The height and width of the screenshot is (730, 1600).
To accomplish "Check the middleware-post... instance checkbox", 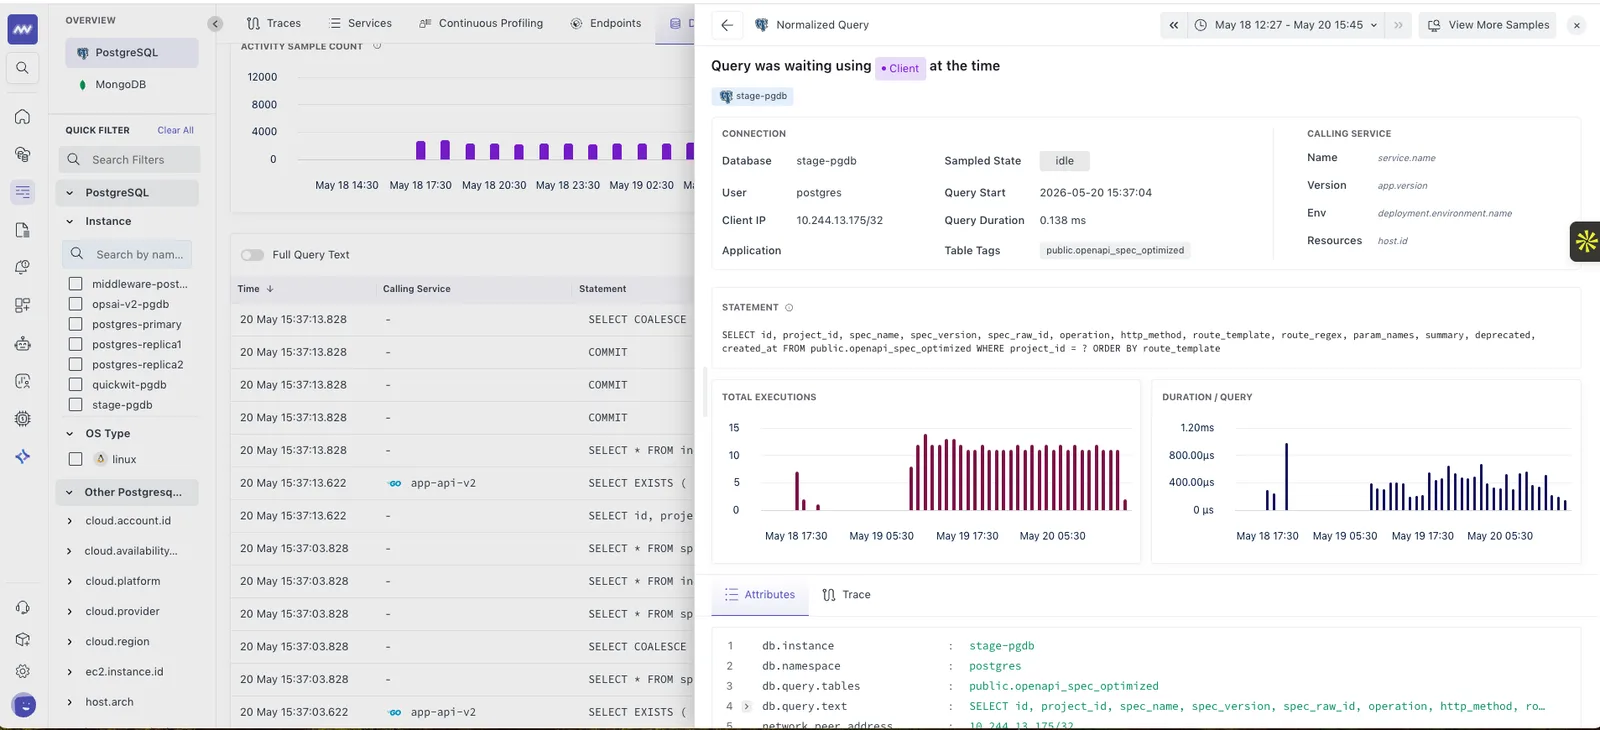I will (x=75, y=284).
